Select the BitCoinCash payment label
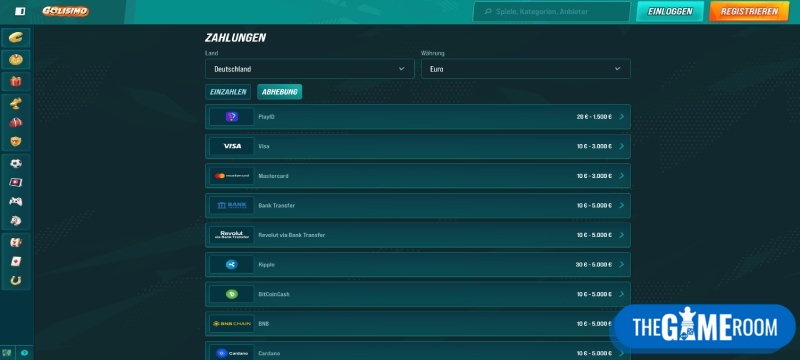Screen dimensions: 800x360 274,294
